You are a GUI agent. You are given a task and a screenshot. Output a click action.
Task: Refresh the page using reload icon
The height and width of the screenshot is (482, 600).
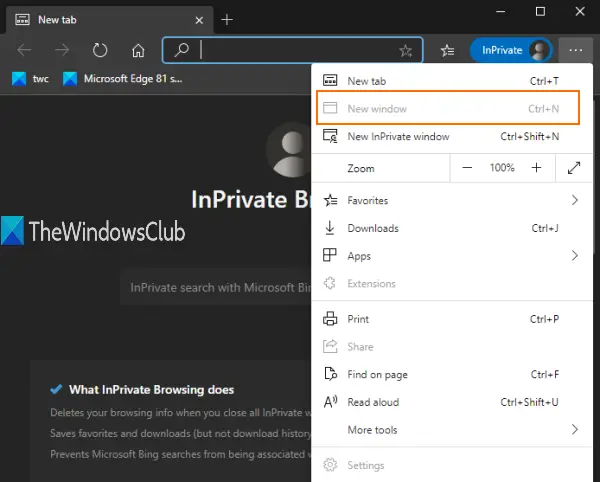pyautogui.click(x=100, y=50)
